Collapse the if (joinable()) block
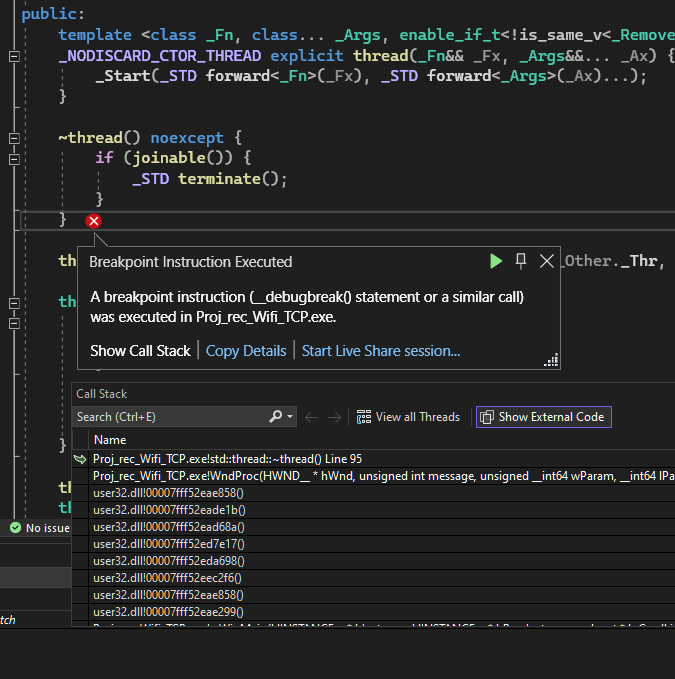Viewport: 675px width, 679px height. click(14, 159)
